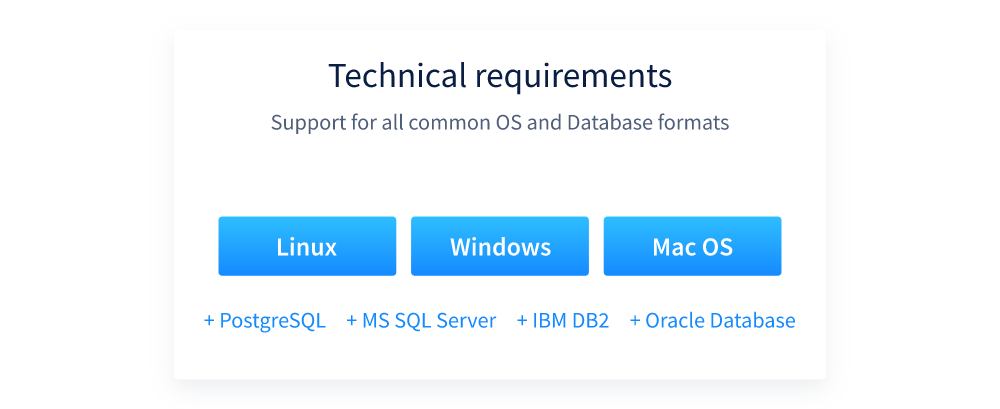Click the plus sign before PostgreSQL
The height and width of the screenshot is (409, 1000).
[209, 321]
